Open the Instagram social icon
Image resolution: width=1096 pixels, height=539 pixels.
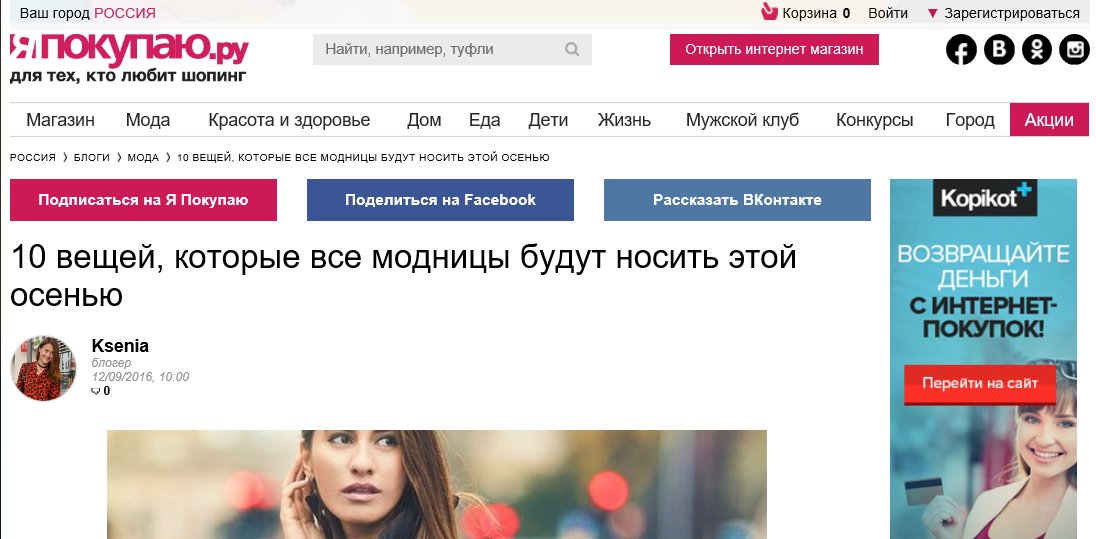[1074, 50]
